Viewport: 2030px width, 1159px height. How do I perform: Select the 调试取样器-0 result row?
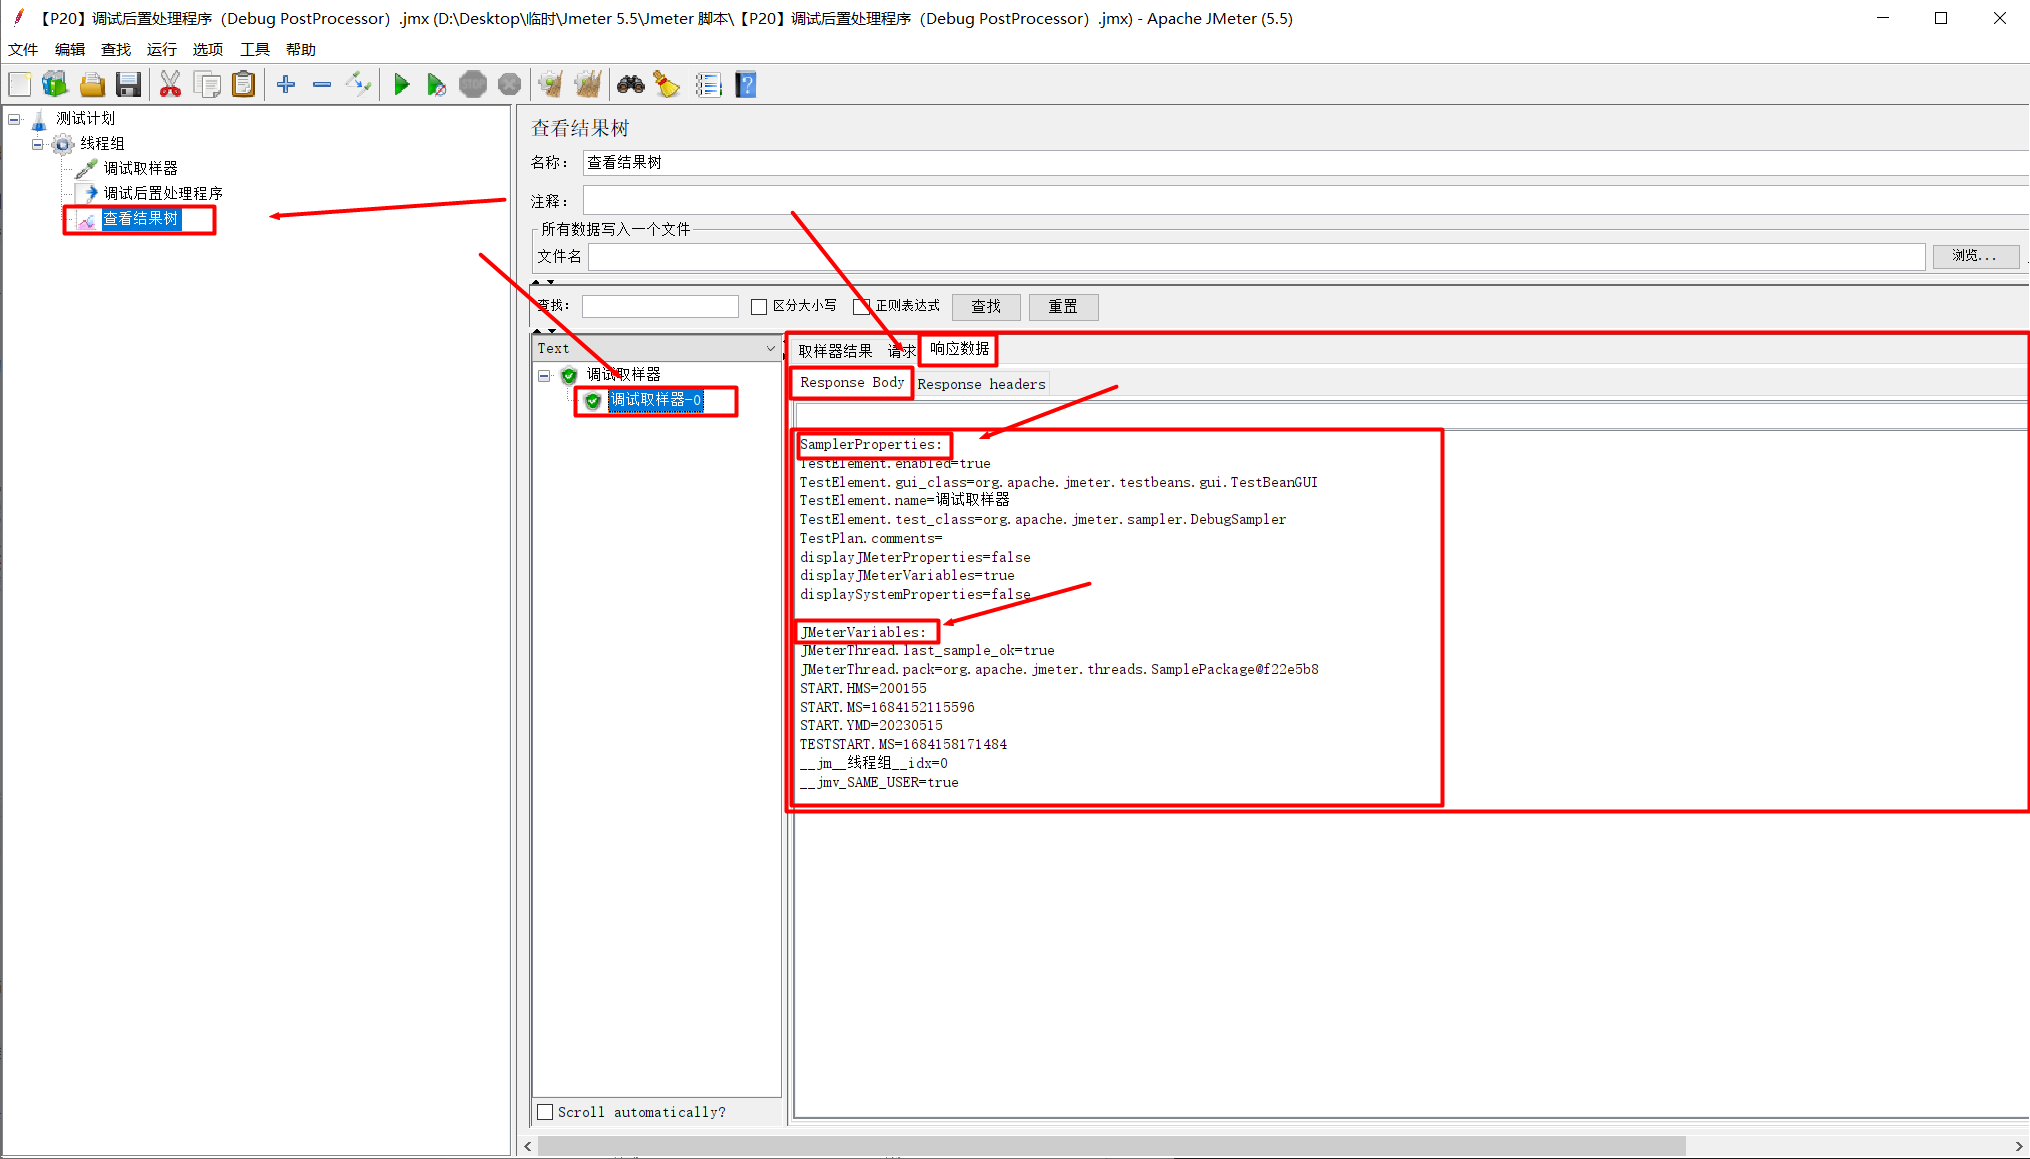(656, 400)
